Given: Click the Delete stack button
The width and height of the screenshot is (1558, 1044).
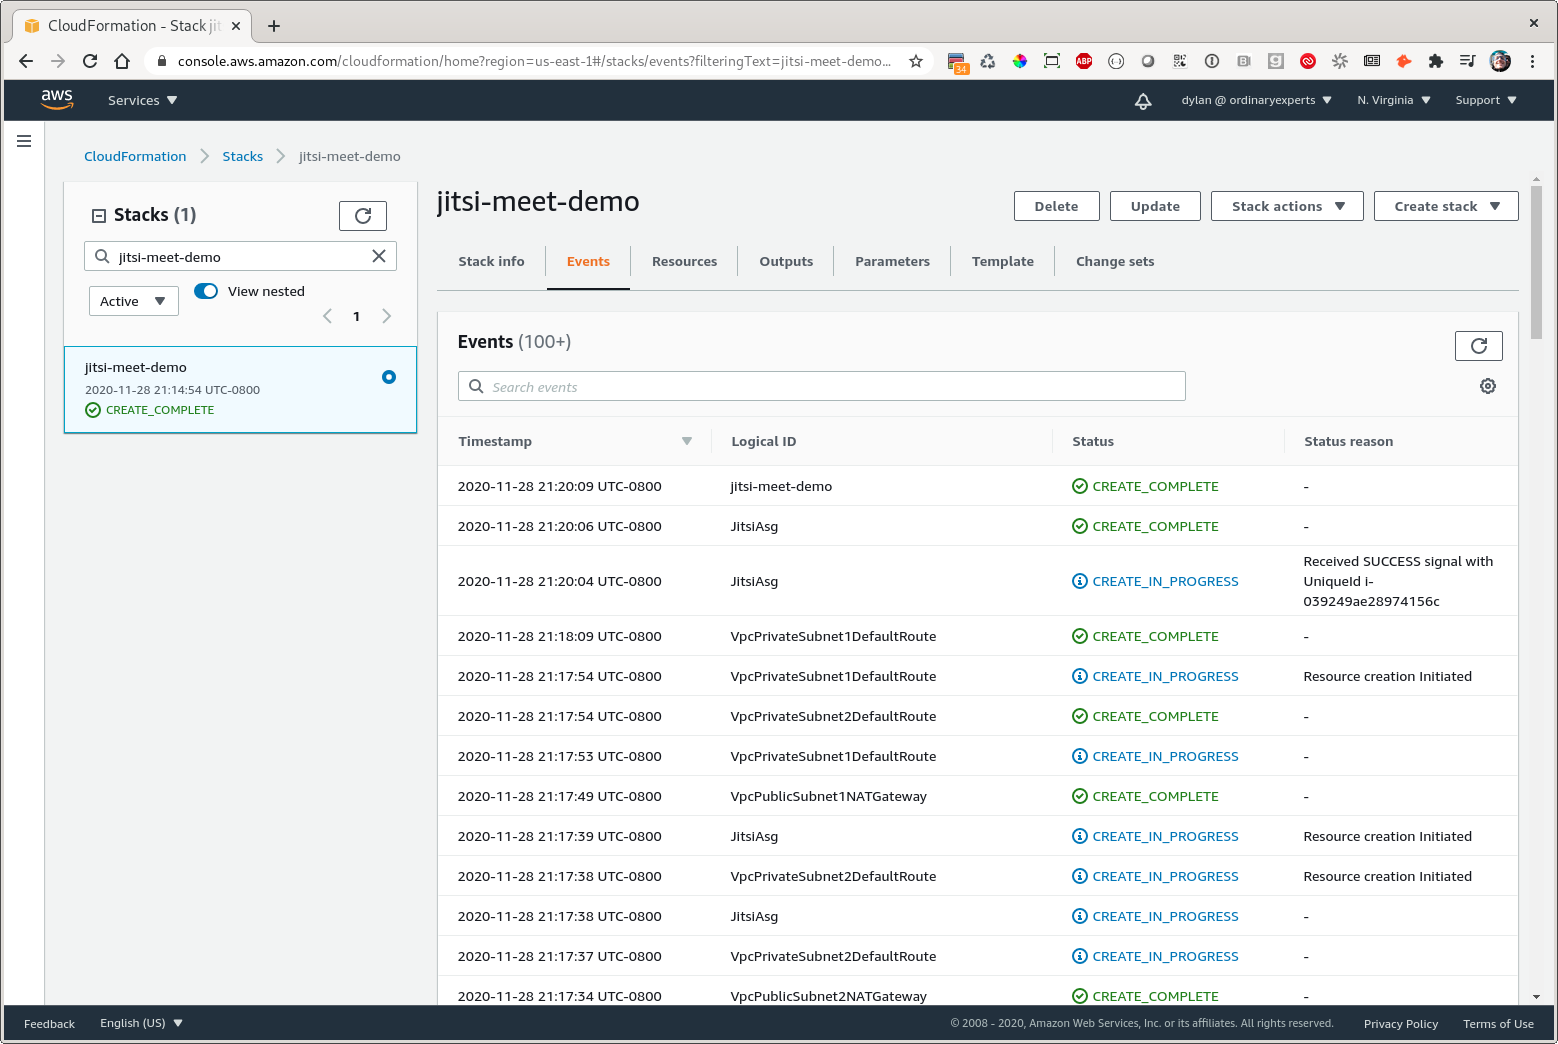Looking at the screenshot, I should [1056, 206].
